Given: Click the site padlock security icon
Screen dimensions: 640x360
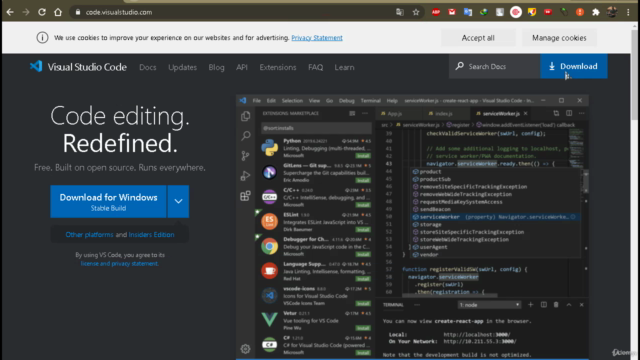Looking at the screenshot, I should (x=78, y=12).
